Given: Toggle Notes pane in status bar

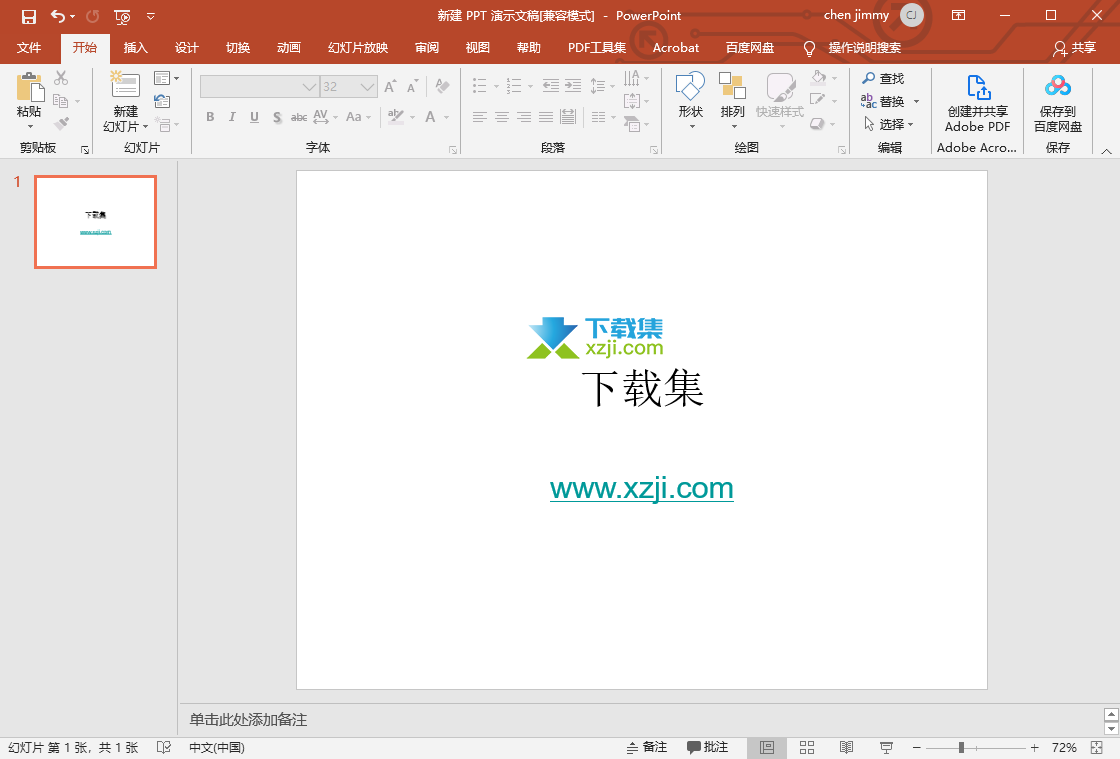Looking at the screenshot, I should (x=646, y=748).
